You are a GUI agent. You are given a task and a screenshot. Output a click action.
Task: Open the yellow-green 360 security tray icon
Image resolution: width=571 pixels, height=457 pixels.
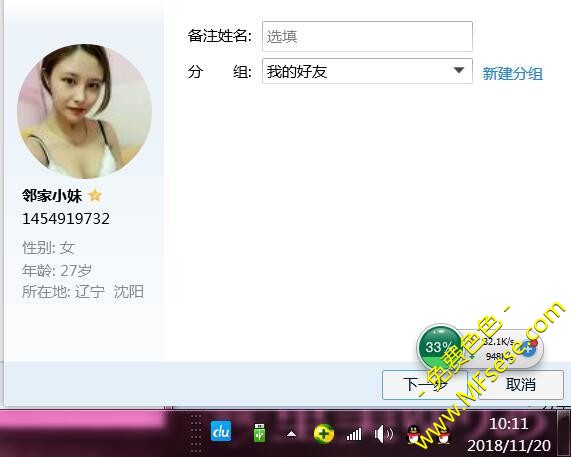click(323, 434)
